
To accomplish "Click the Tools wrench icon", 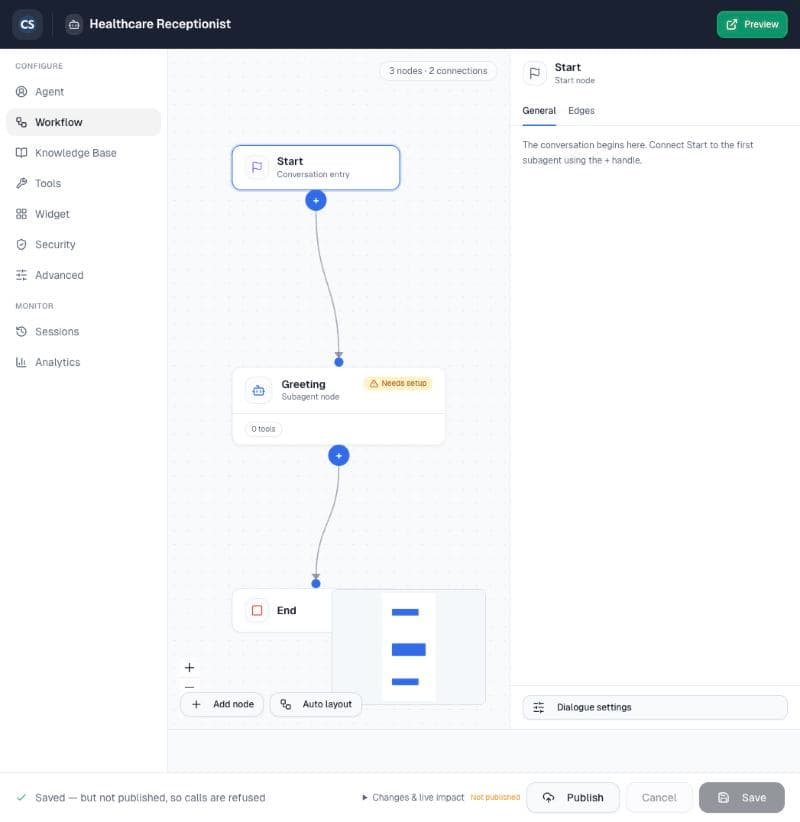I will [x=21, y=183].
